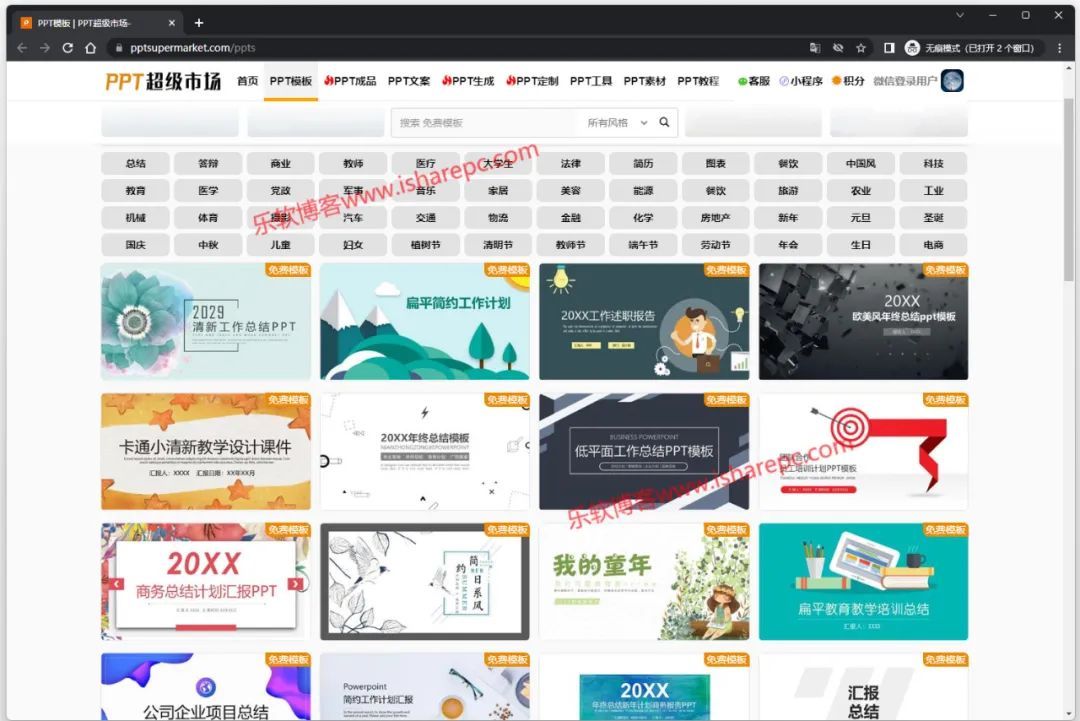Open the 我的童年 template

click(x=644, y=582)
